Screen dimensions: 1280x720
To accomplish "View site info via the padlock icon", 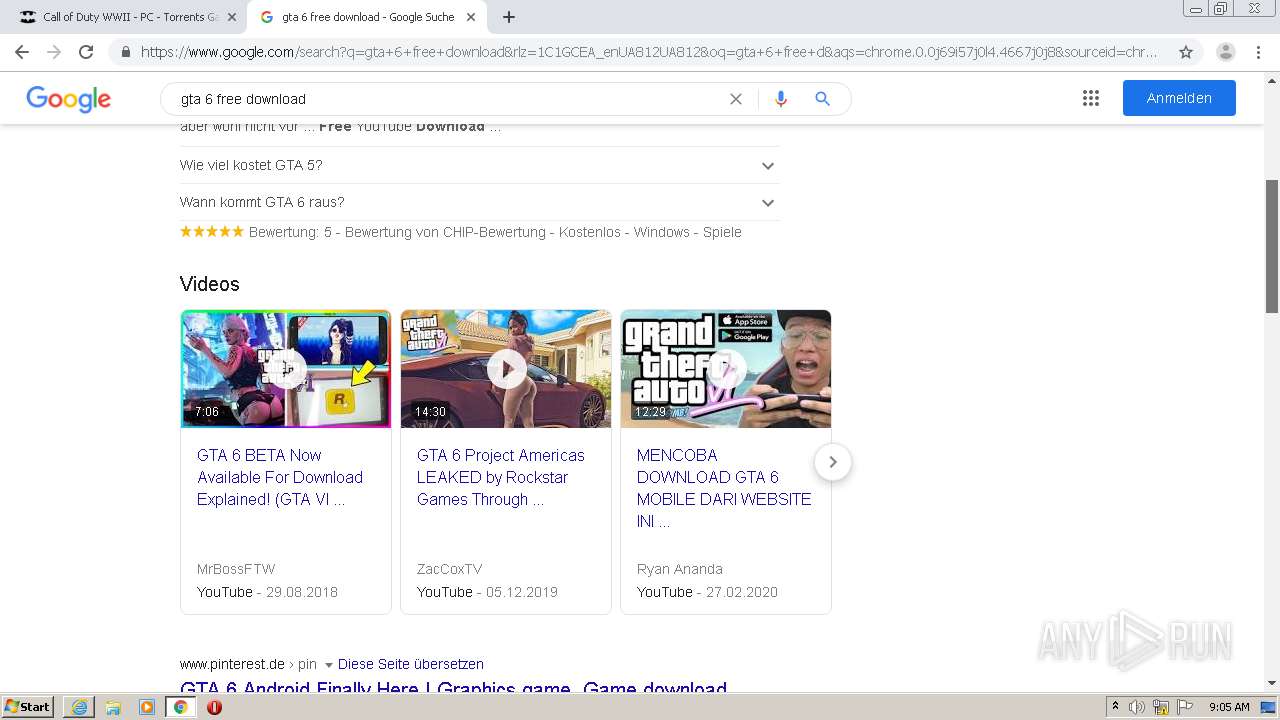I will pos(126,52).
